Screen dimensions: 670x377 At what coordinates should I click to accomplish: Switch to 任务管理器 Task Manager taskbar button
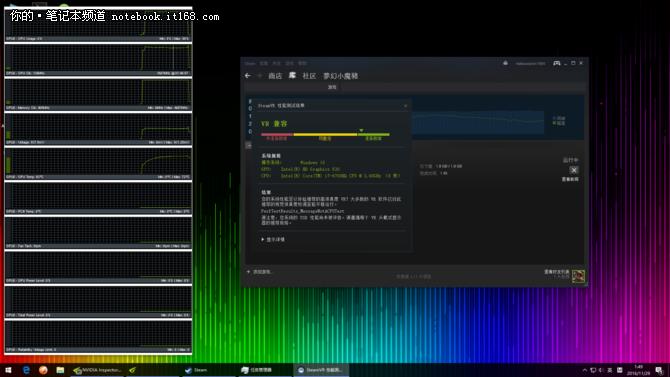point(265,370)
